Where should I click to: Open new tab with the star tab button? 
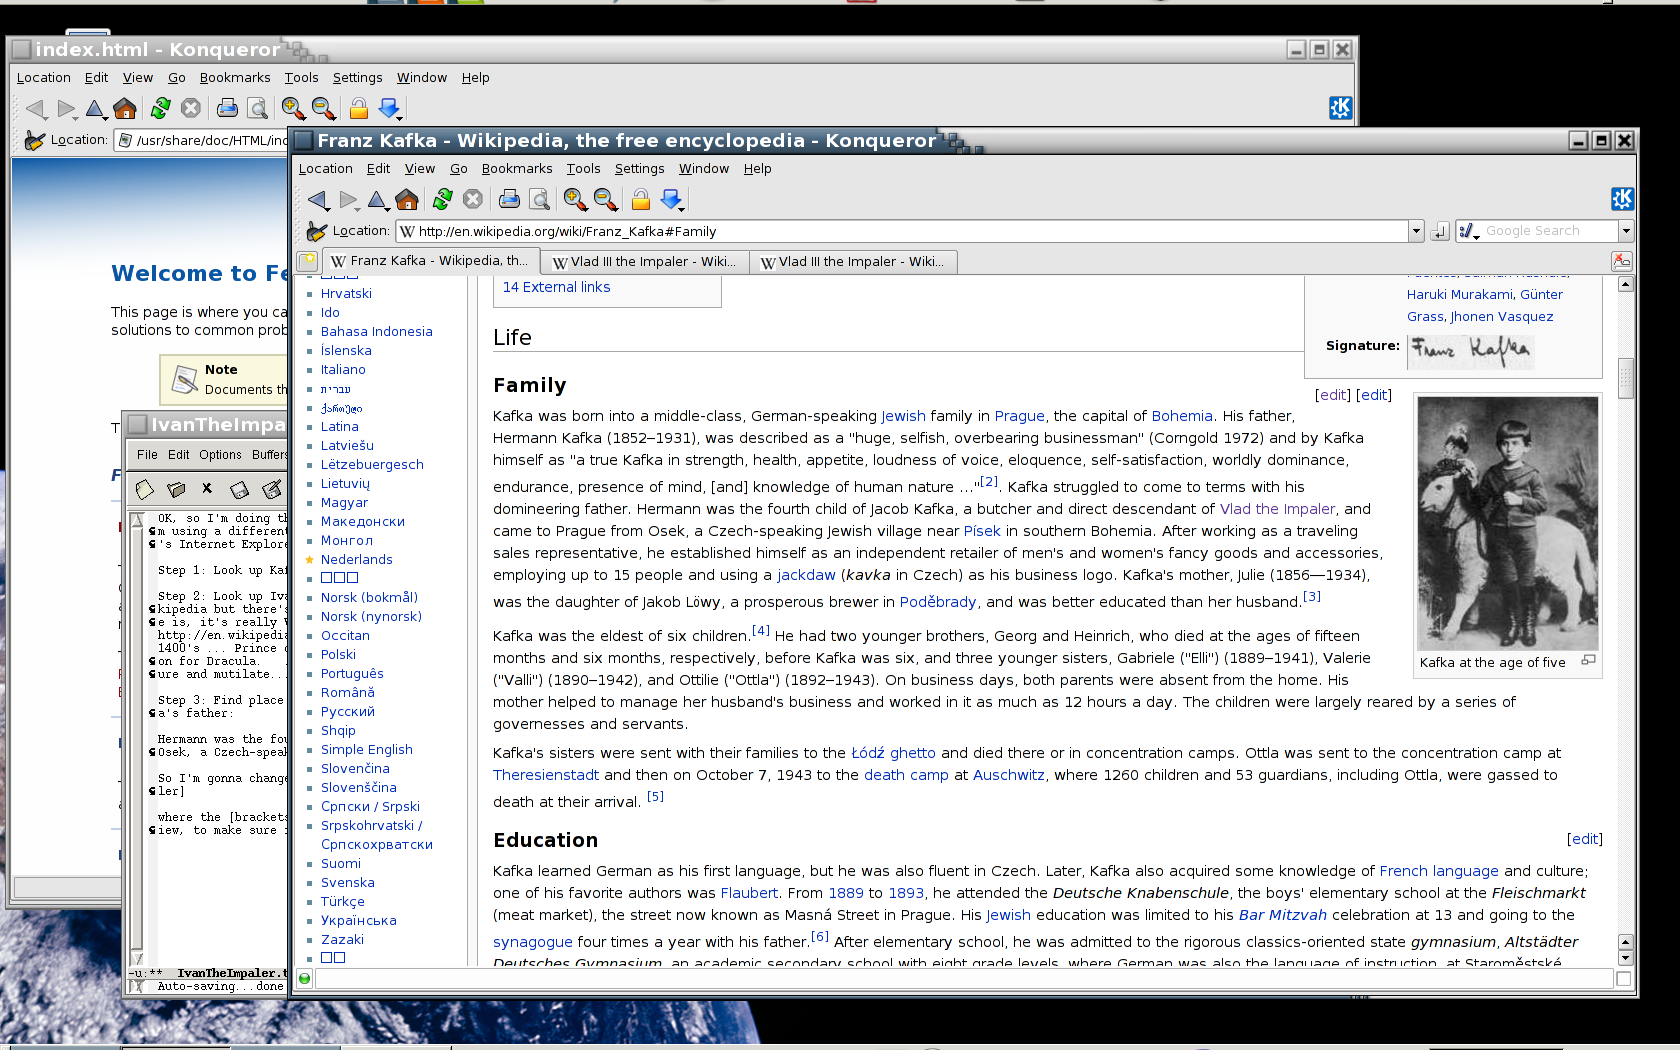tap(307, 261)
